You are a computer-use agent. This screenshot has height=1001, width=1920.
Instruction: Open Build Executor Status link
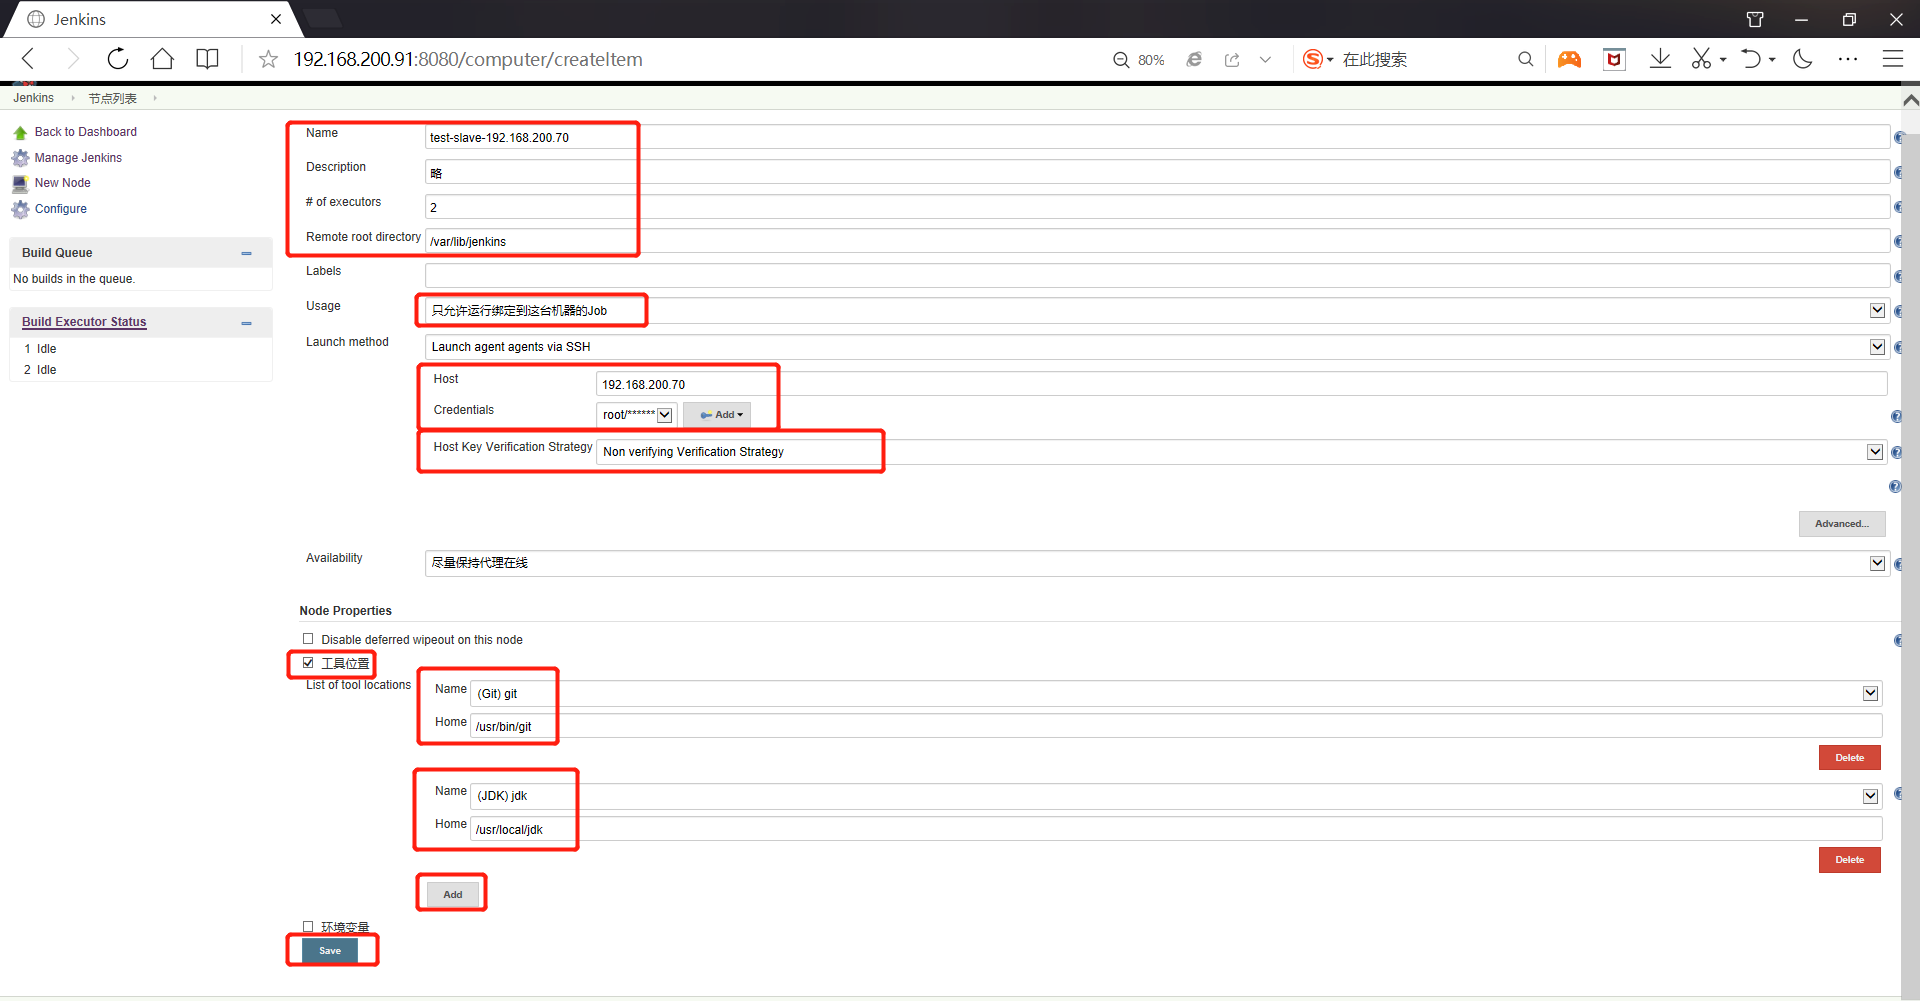[x=84, y=322]
